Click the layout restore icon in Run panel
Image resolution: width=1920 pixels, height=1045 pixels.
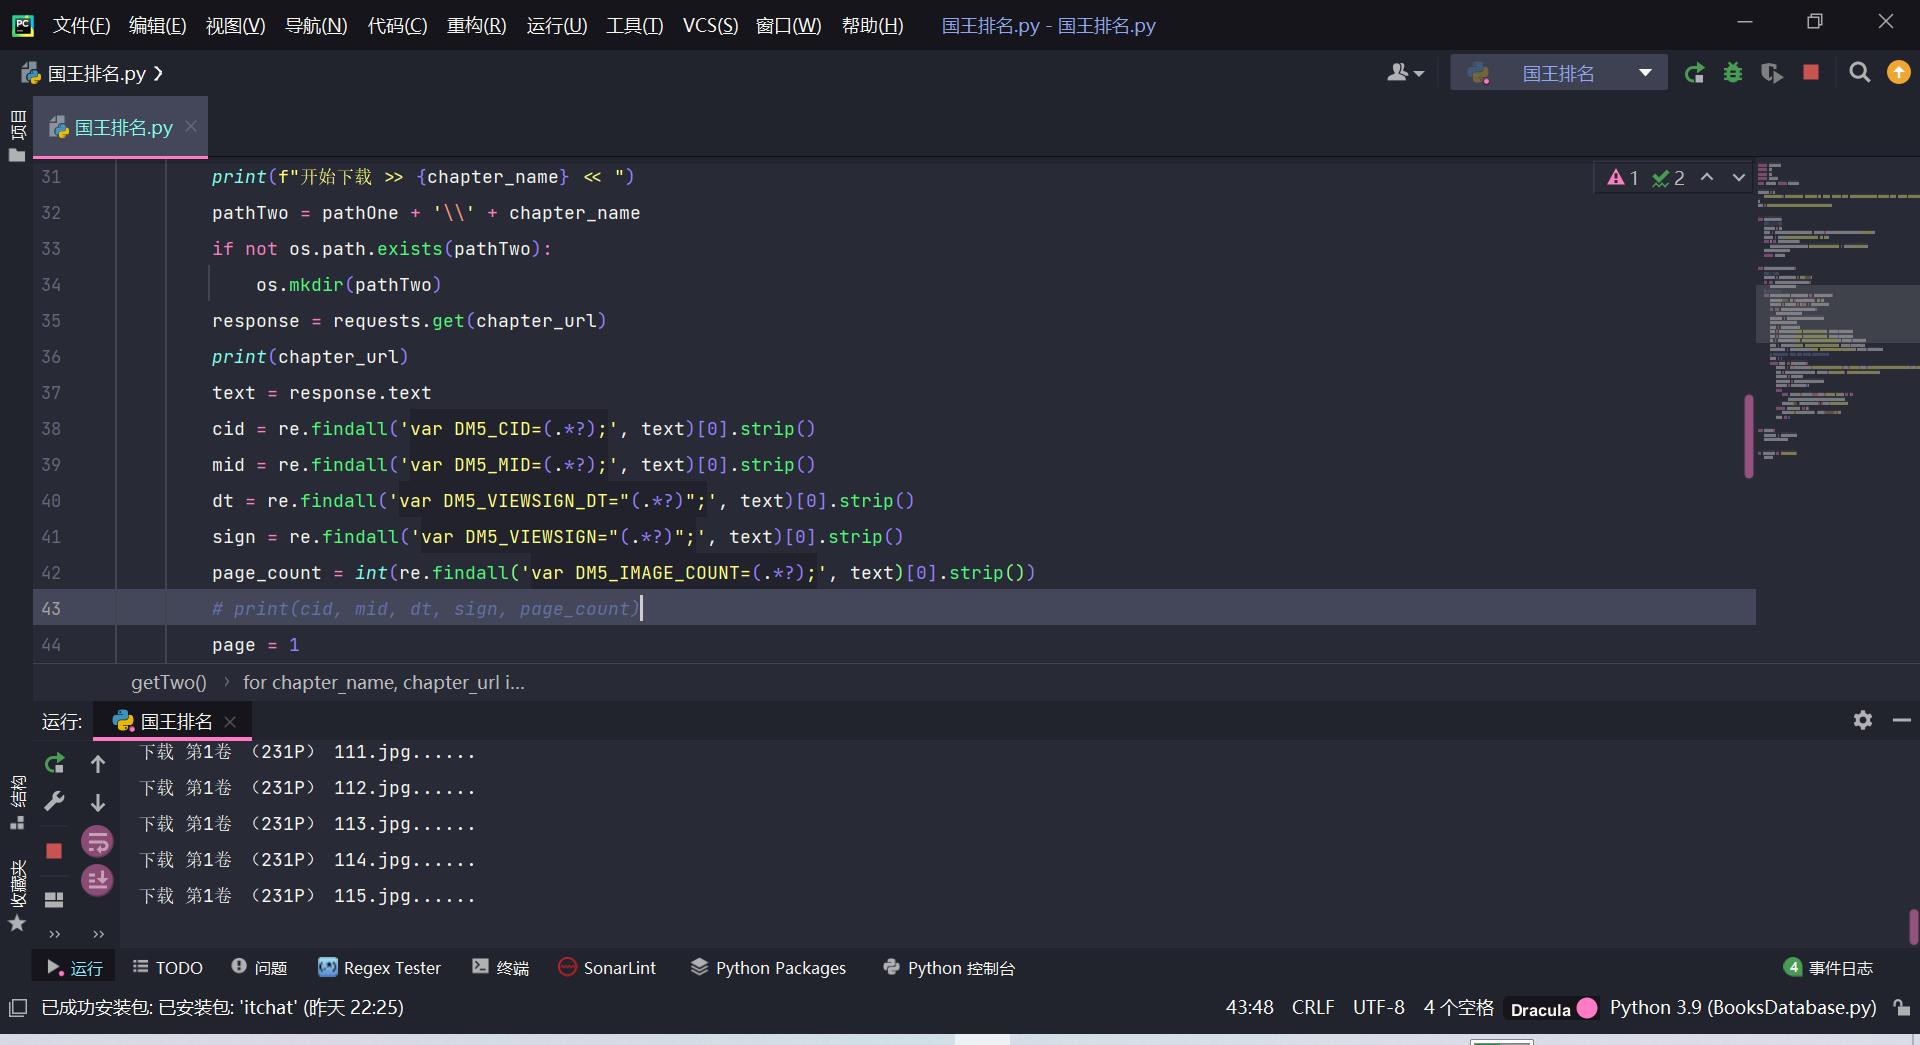54,900
